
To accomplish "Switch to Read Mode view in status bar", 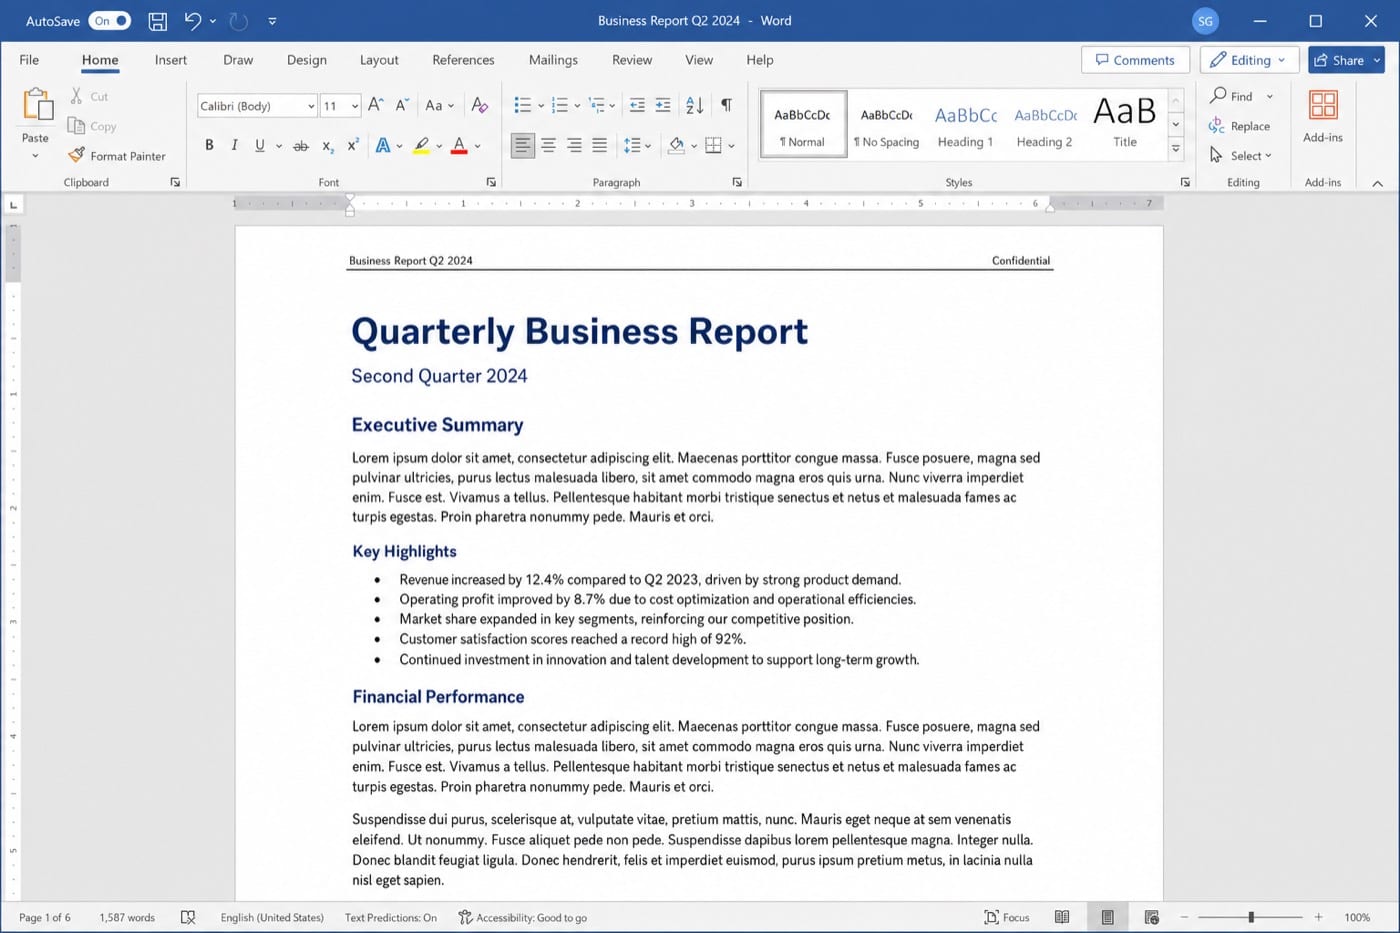I will pyautogui.click(x=1062, y=917).
